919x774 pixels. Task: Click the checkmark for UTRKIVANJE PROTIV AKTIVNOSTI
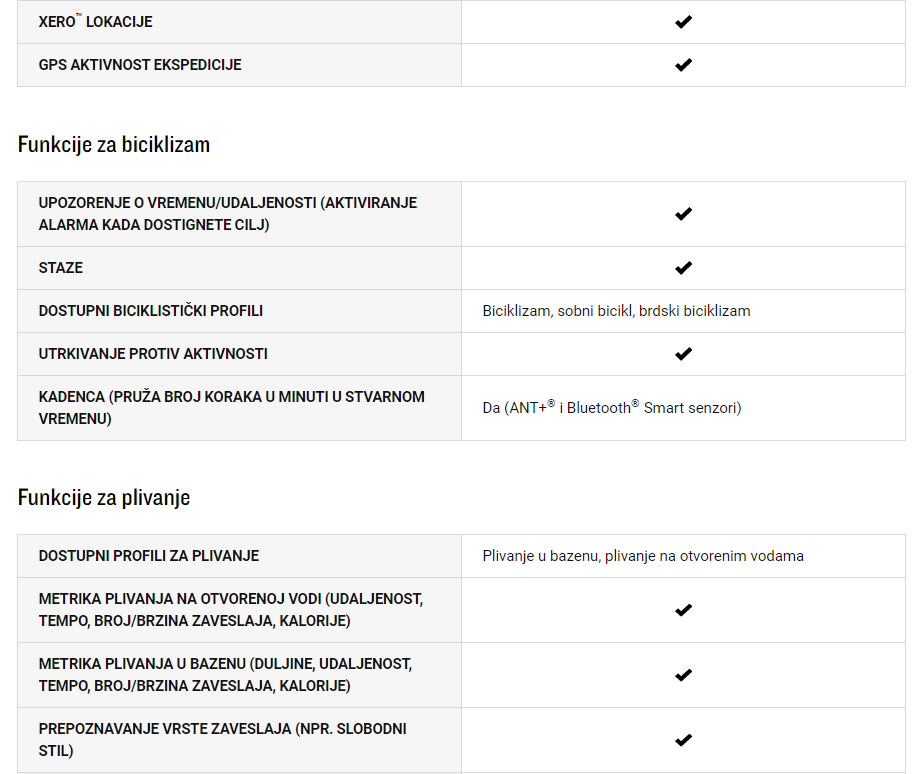(x=683, y=354)
